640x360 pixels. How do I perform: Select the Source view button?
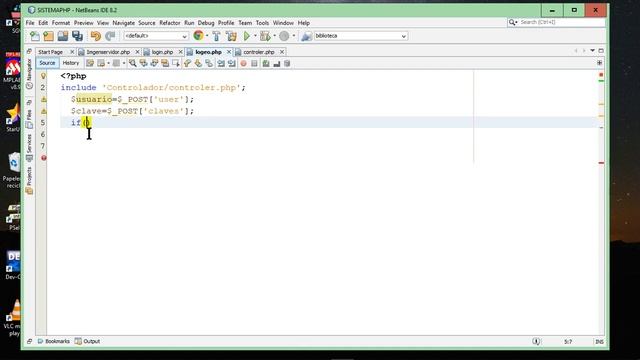pyautogui.click(x=47, y=63)
